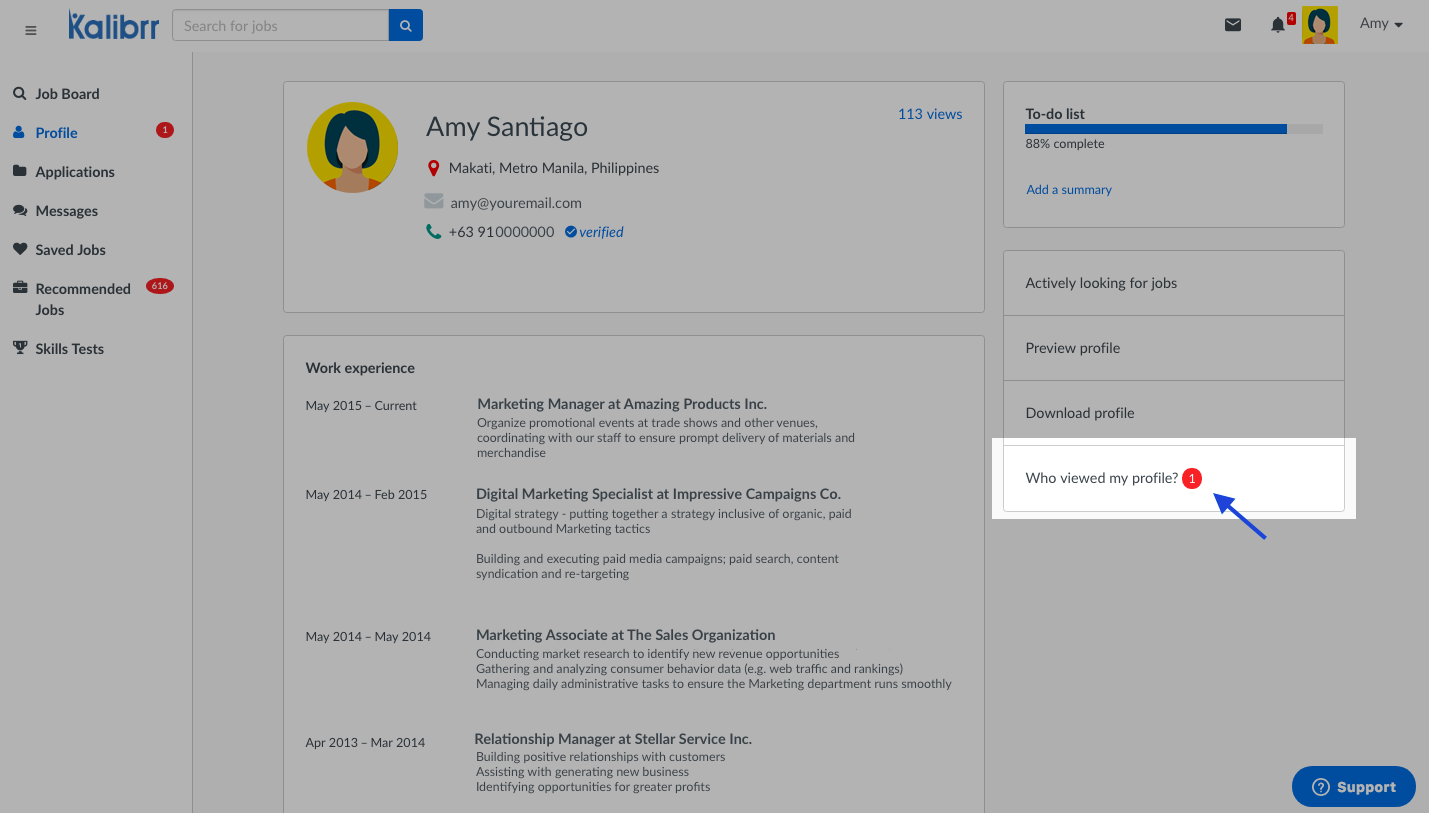Viewport: 1429px width, 813px height.
Task: Open the notifications bell icon
Action: click(1278, 25)
